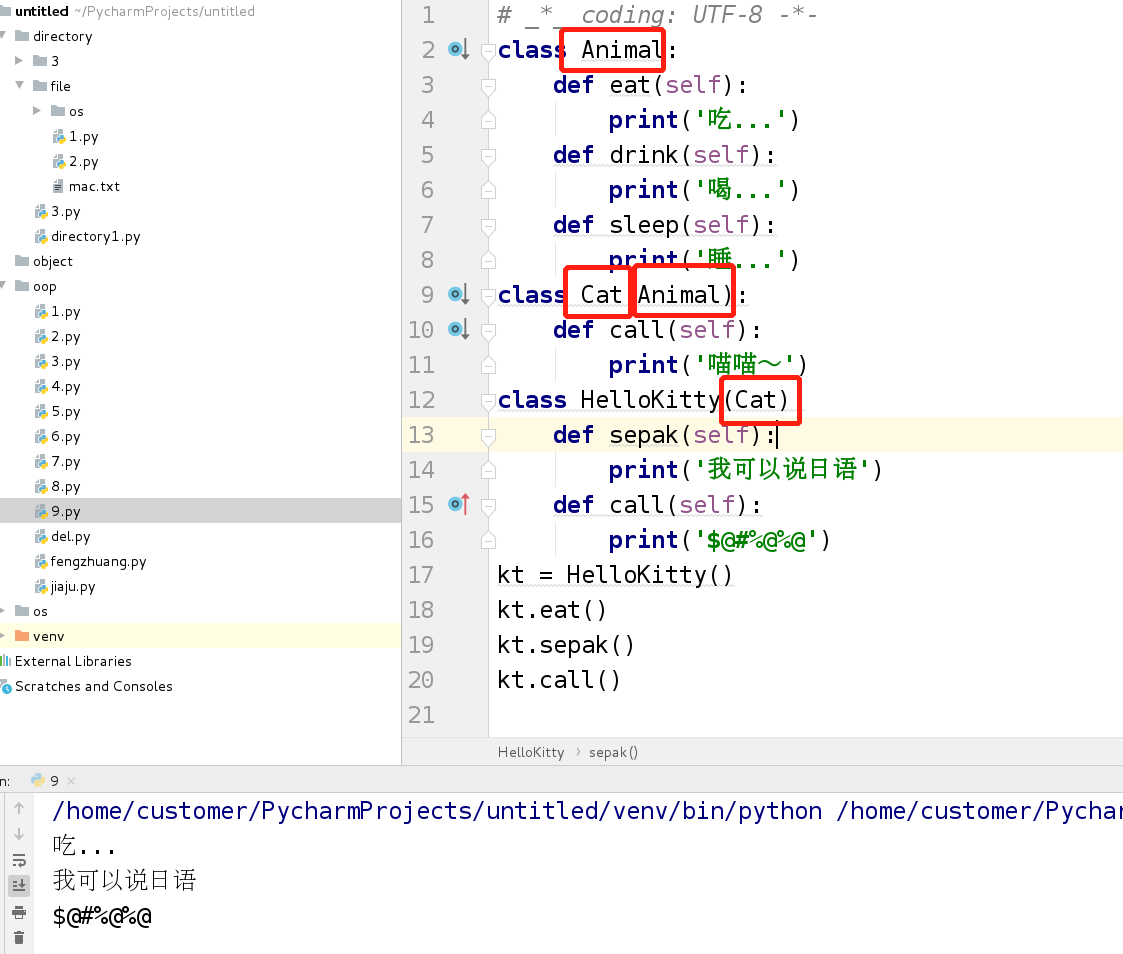Collapse the HelloKitty class fold on line 12
The width and height of the screenshot is (1123, 954).
[x=488, y=400]
